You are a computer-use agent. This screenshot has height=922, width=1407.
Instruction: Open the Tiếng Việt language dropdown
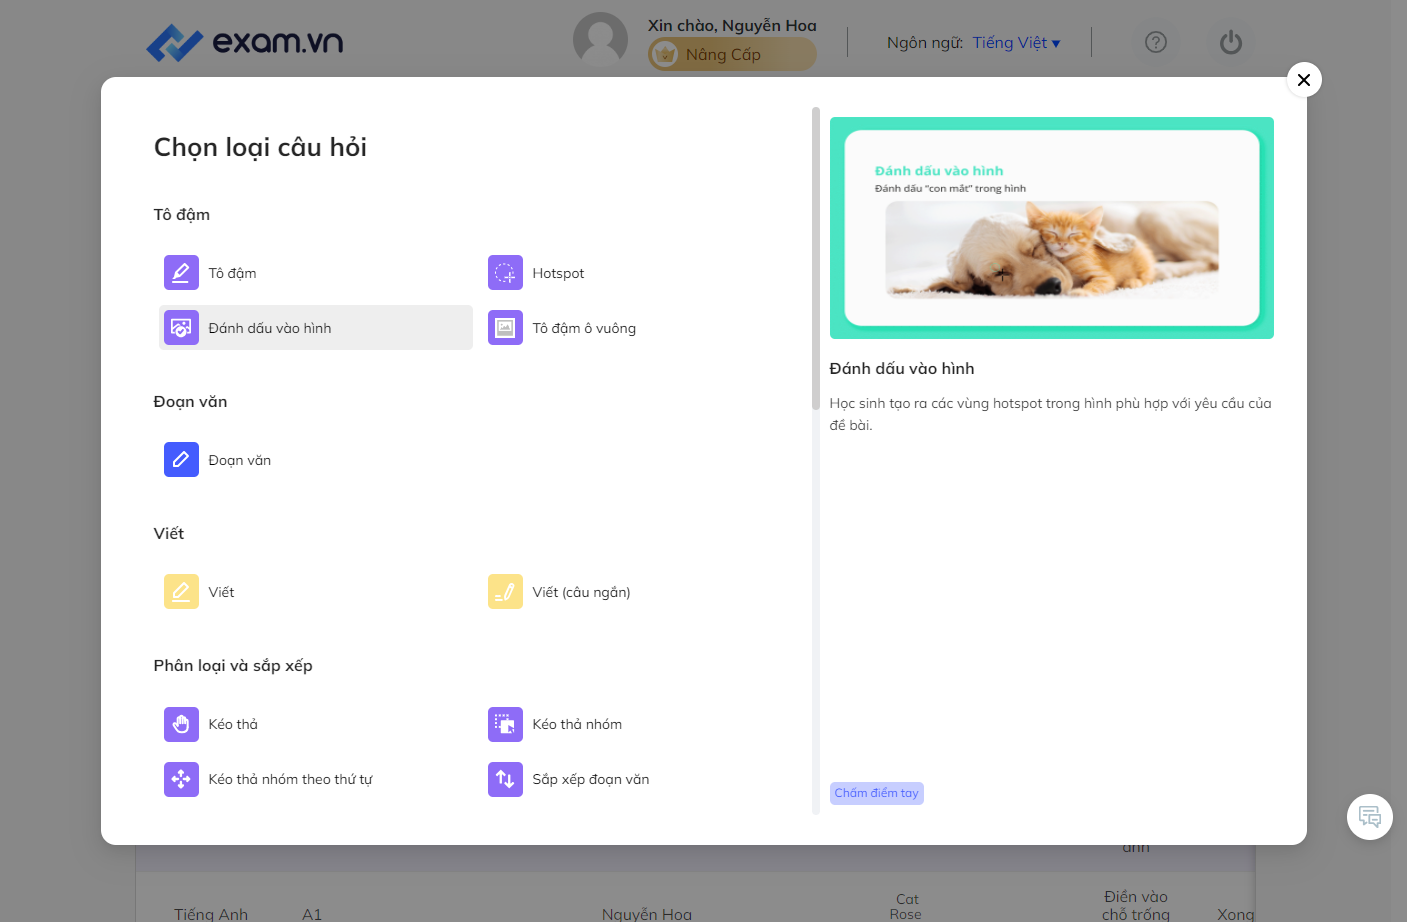[x=1016, y=43]
